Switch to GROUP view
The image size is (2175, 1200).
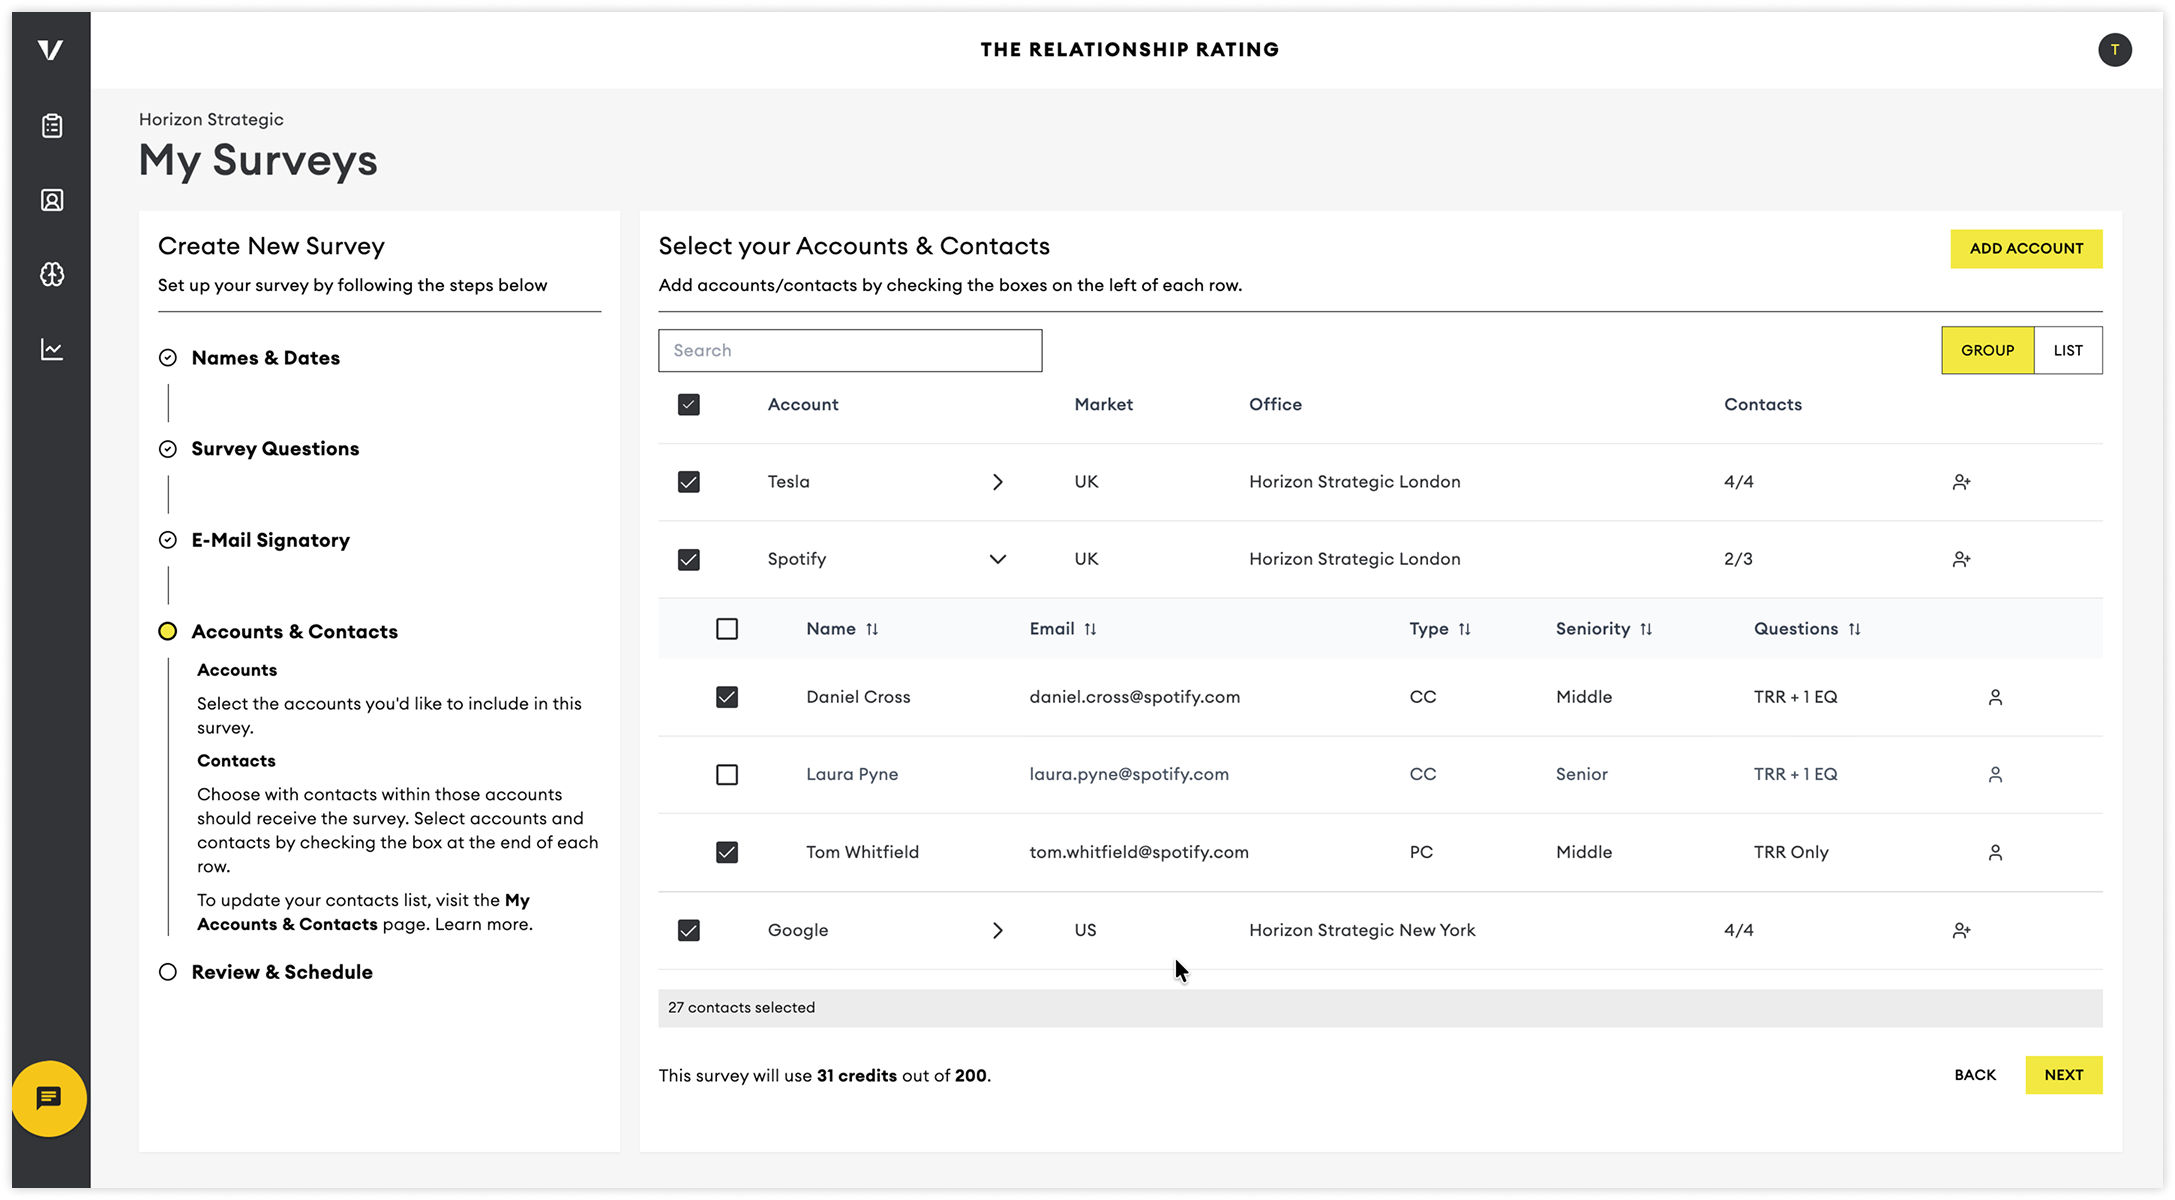click(1987, 350)
